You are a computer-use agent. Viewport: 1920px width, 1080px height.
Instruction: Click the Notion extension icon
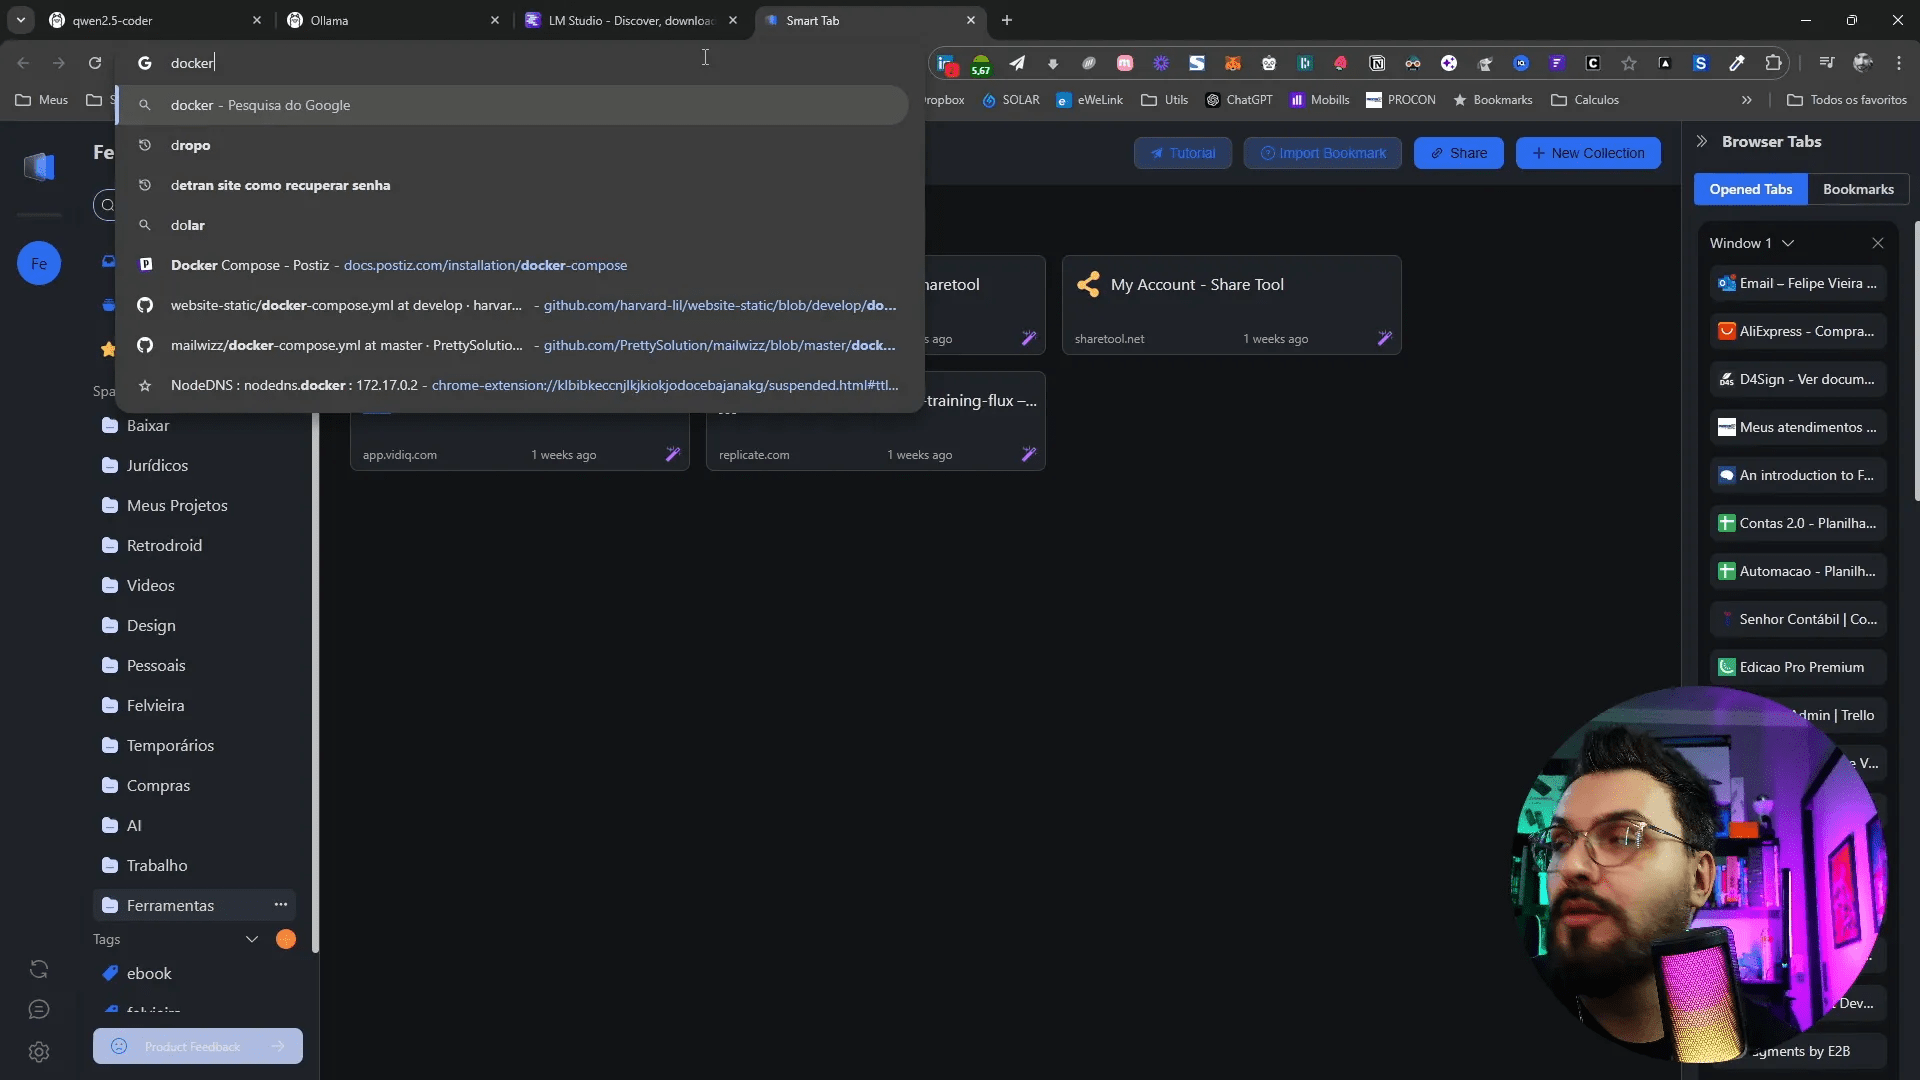click(1377, 63)
